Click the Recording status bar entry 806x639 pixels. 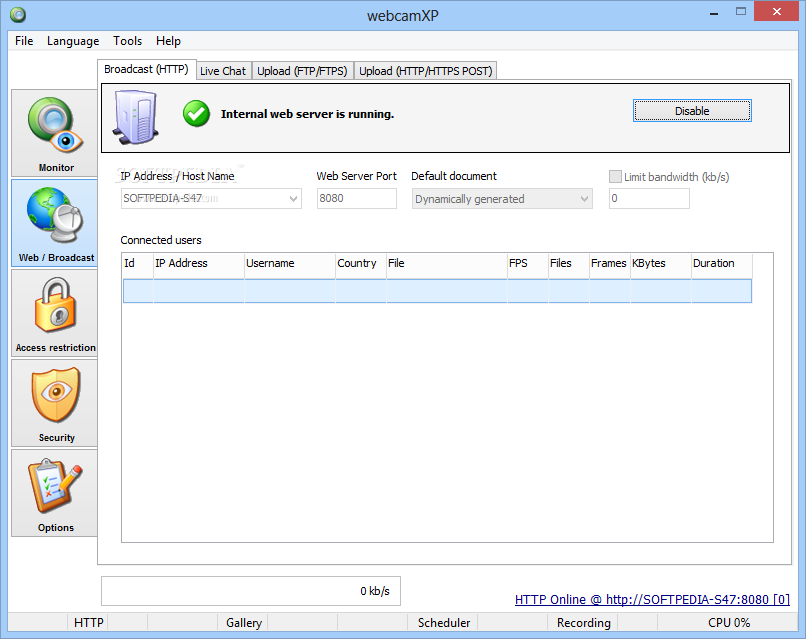click(583, 623)
